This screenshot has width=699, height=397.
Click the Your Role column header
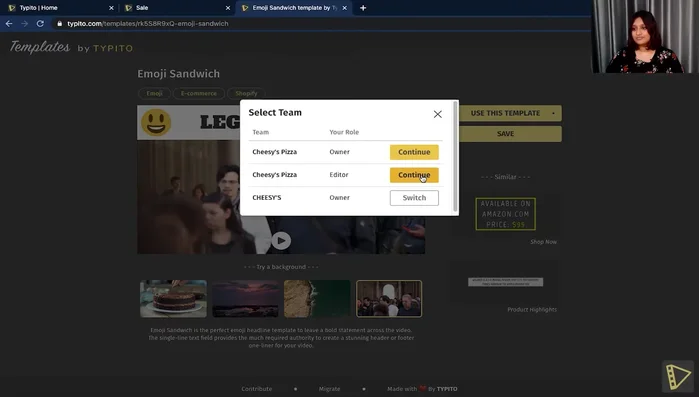pyautogui.click(x=344, y=132)
